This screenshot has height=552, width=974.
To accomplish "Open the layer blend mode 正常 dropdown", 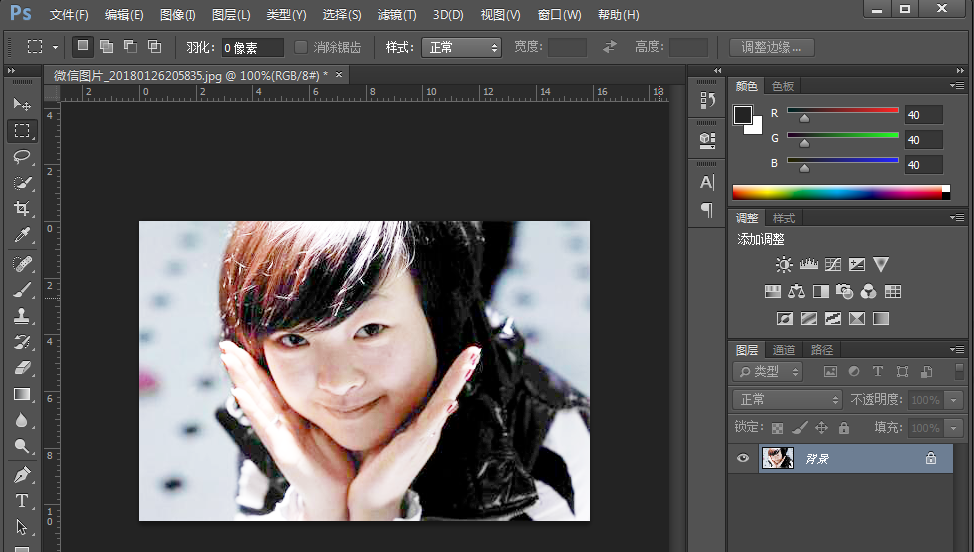I will tap(788, 399).
